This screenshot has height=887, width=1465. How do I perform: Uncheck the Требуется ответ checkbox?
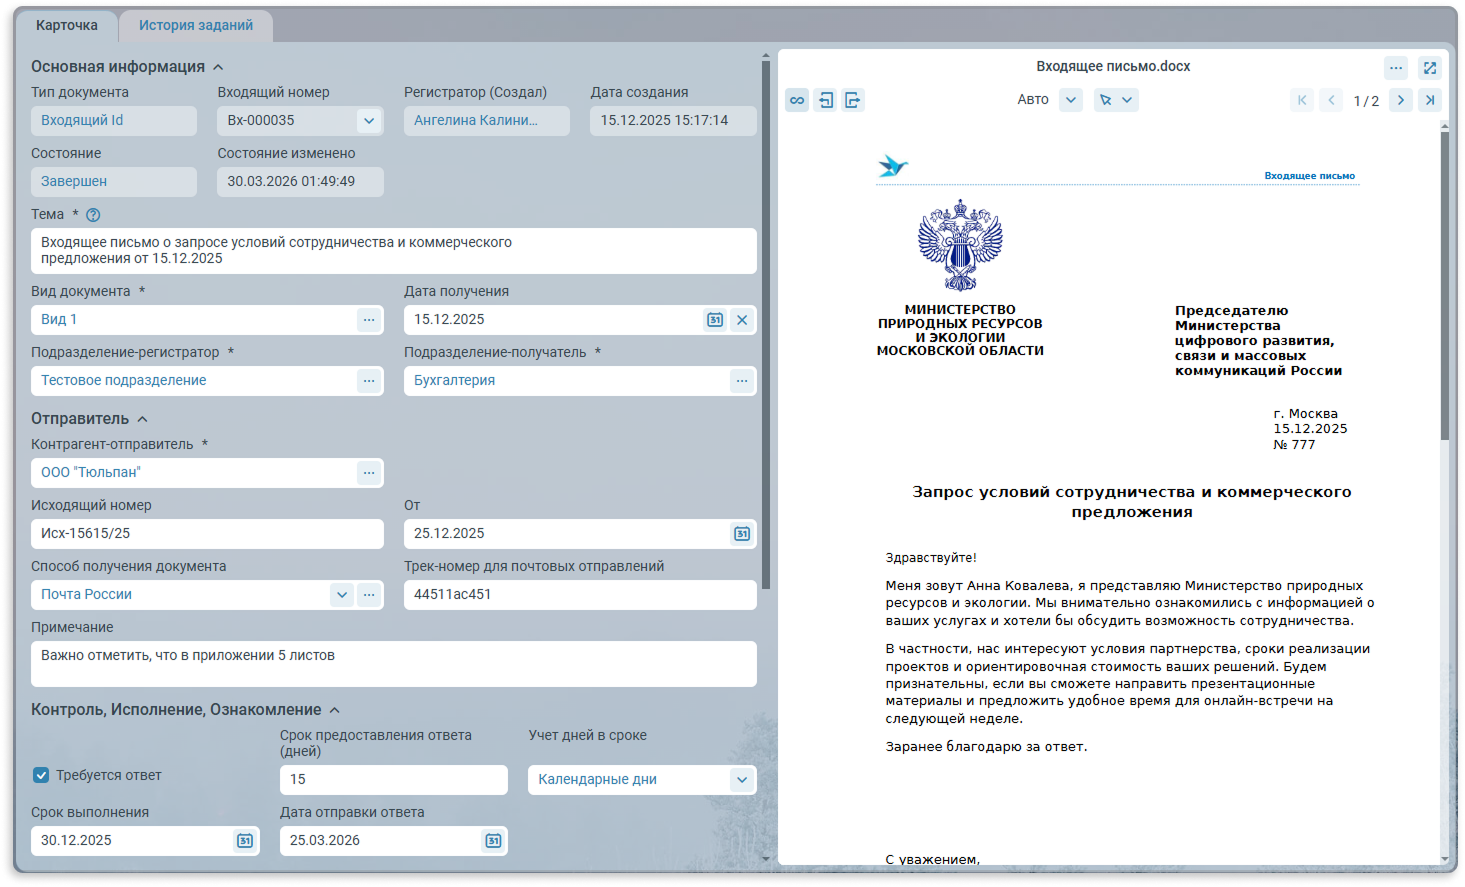pos(41,775)
